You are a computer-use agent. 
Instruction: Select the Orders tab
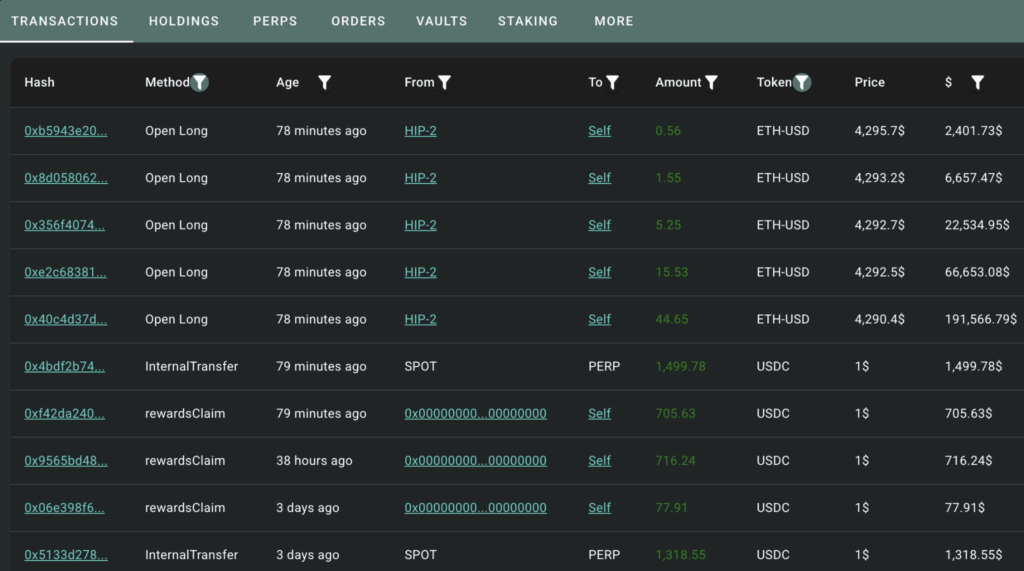pos(358,21)
